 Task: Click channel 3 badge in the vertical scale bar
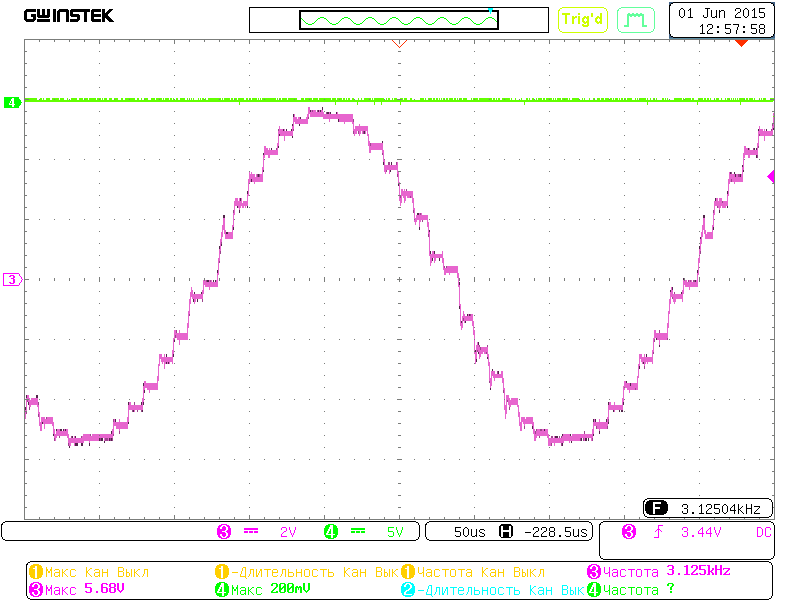[224, 532]
